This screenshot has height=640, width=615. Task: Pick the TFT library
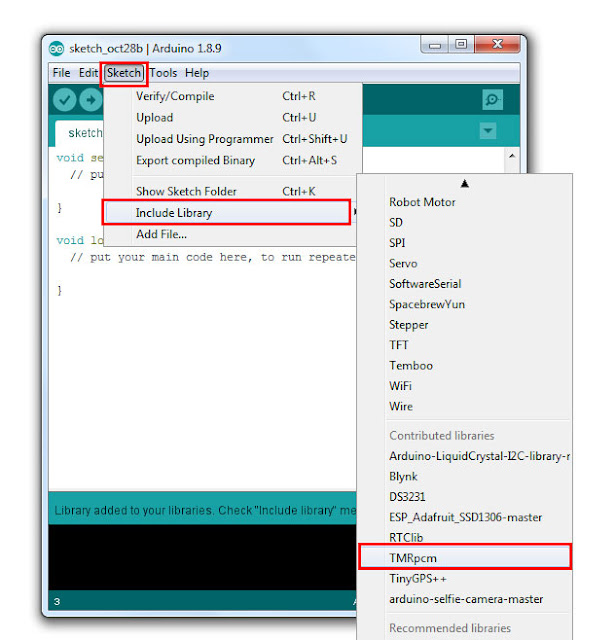coord(465,345)
